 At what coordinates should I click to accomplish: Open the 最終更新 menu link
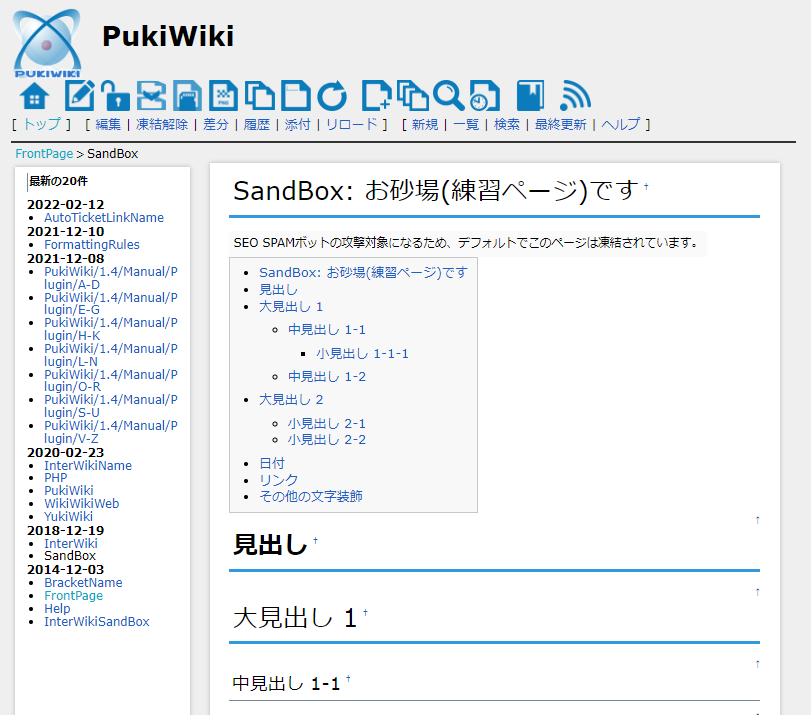coord(561,124)
